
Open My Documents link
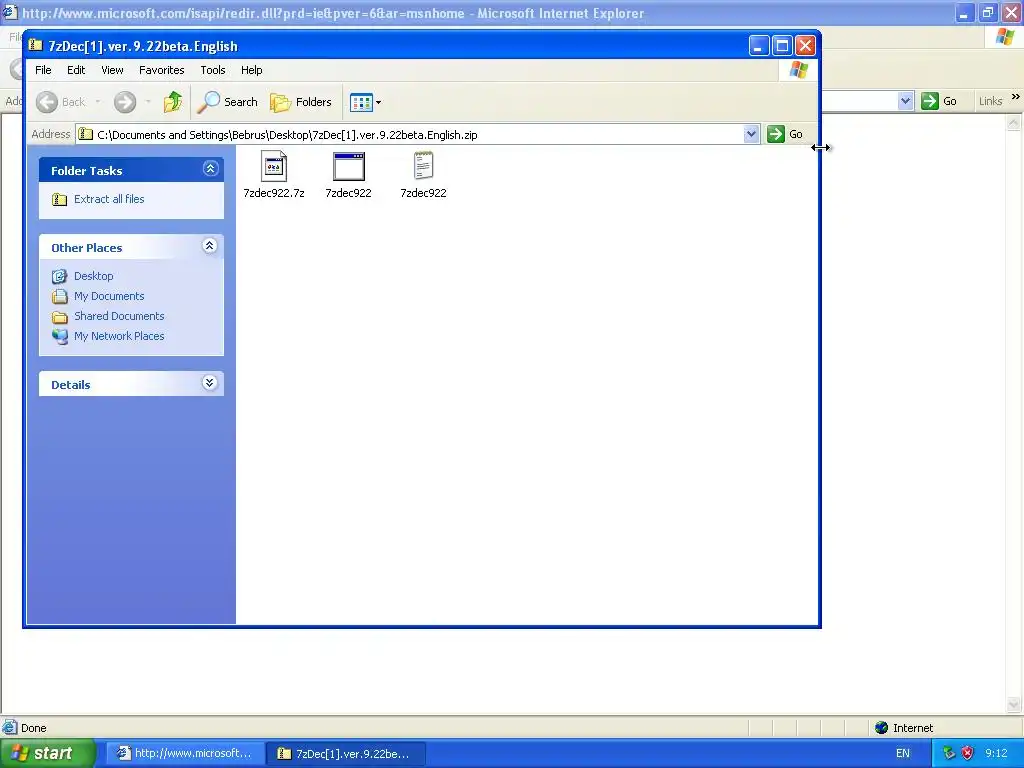pyautogui.click(x=109, y=296)
